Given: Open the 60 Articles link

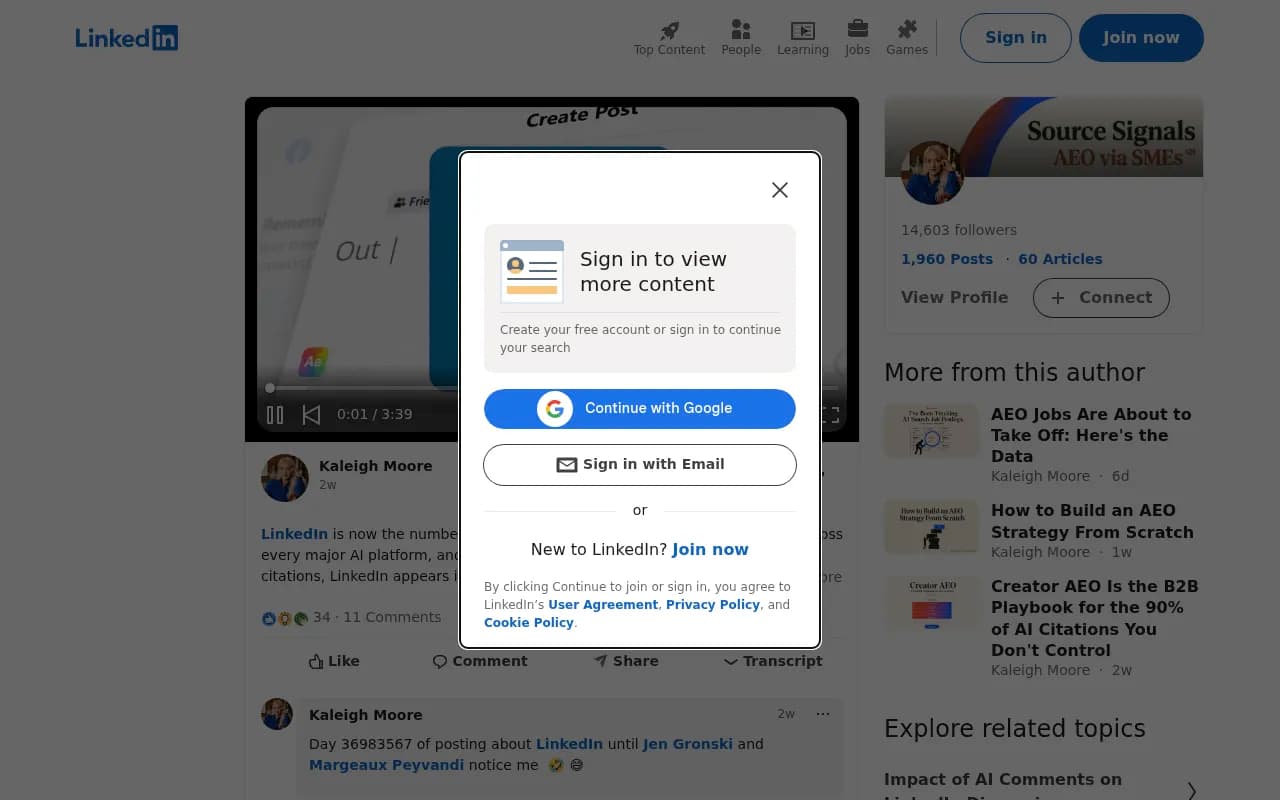Looking at the screenshot, I should (x=1060, y=259).
